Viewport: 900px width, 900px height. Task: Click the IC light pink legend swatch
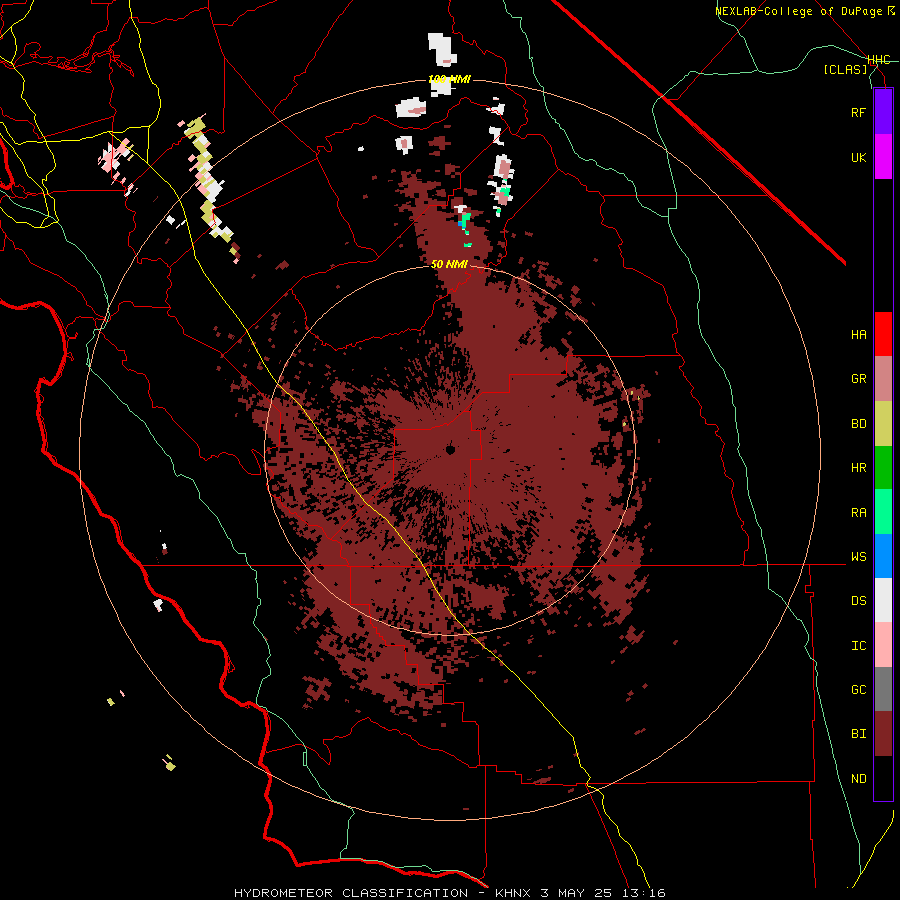tap(883, 645)
